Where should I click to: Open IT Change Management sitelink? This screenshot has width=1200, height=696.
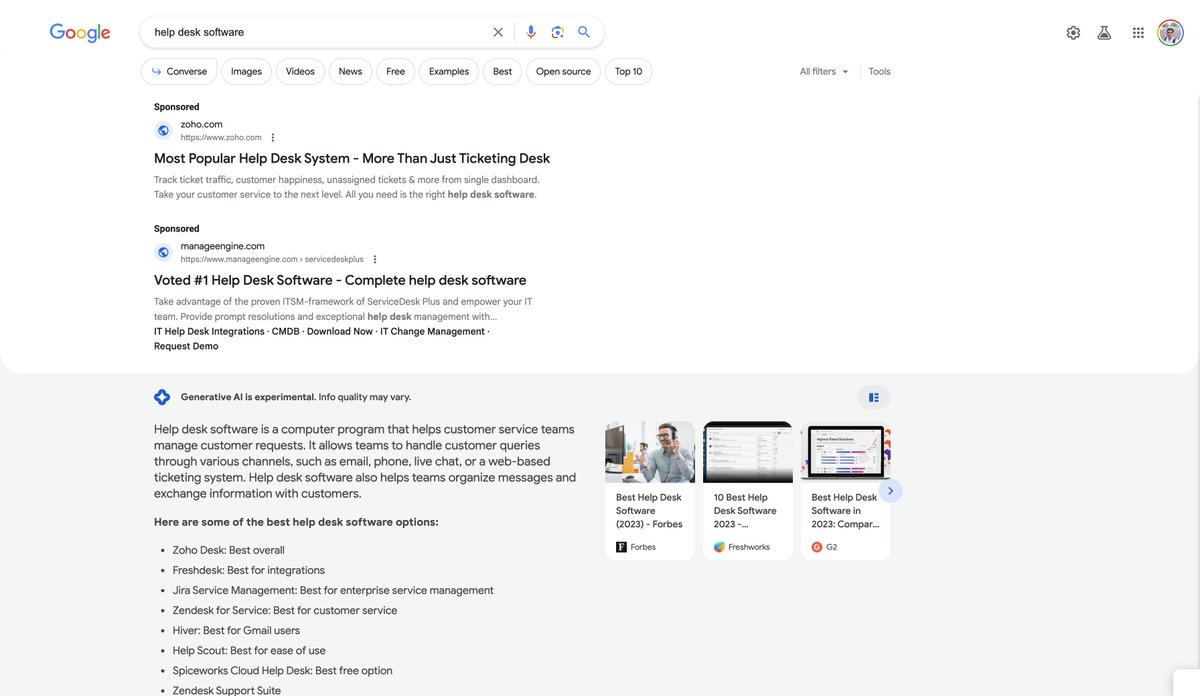coord(432,332)
